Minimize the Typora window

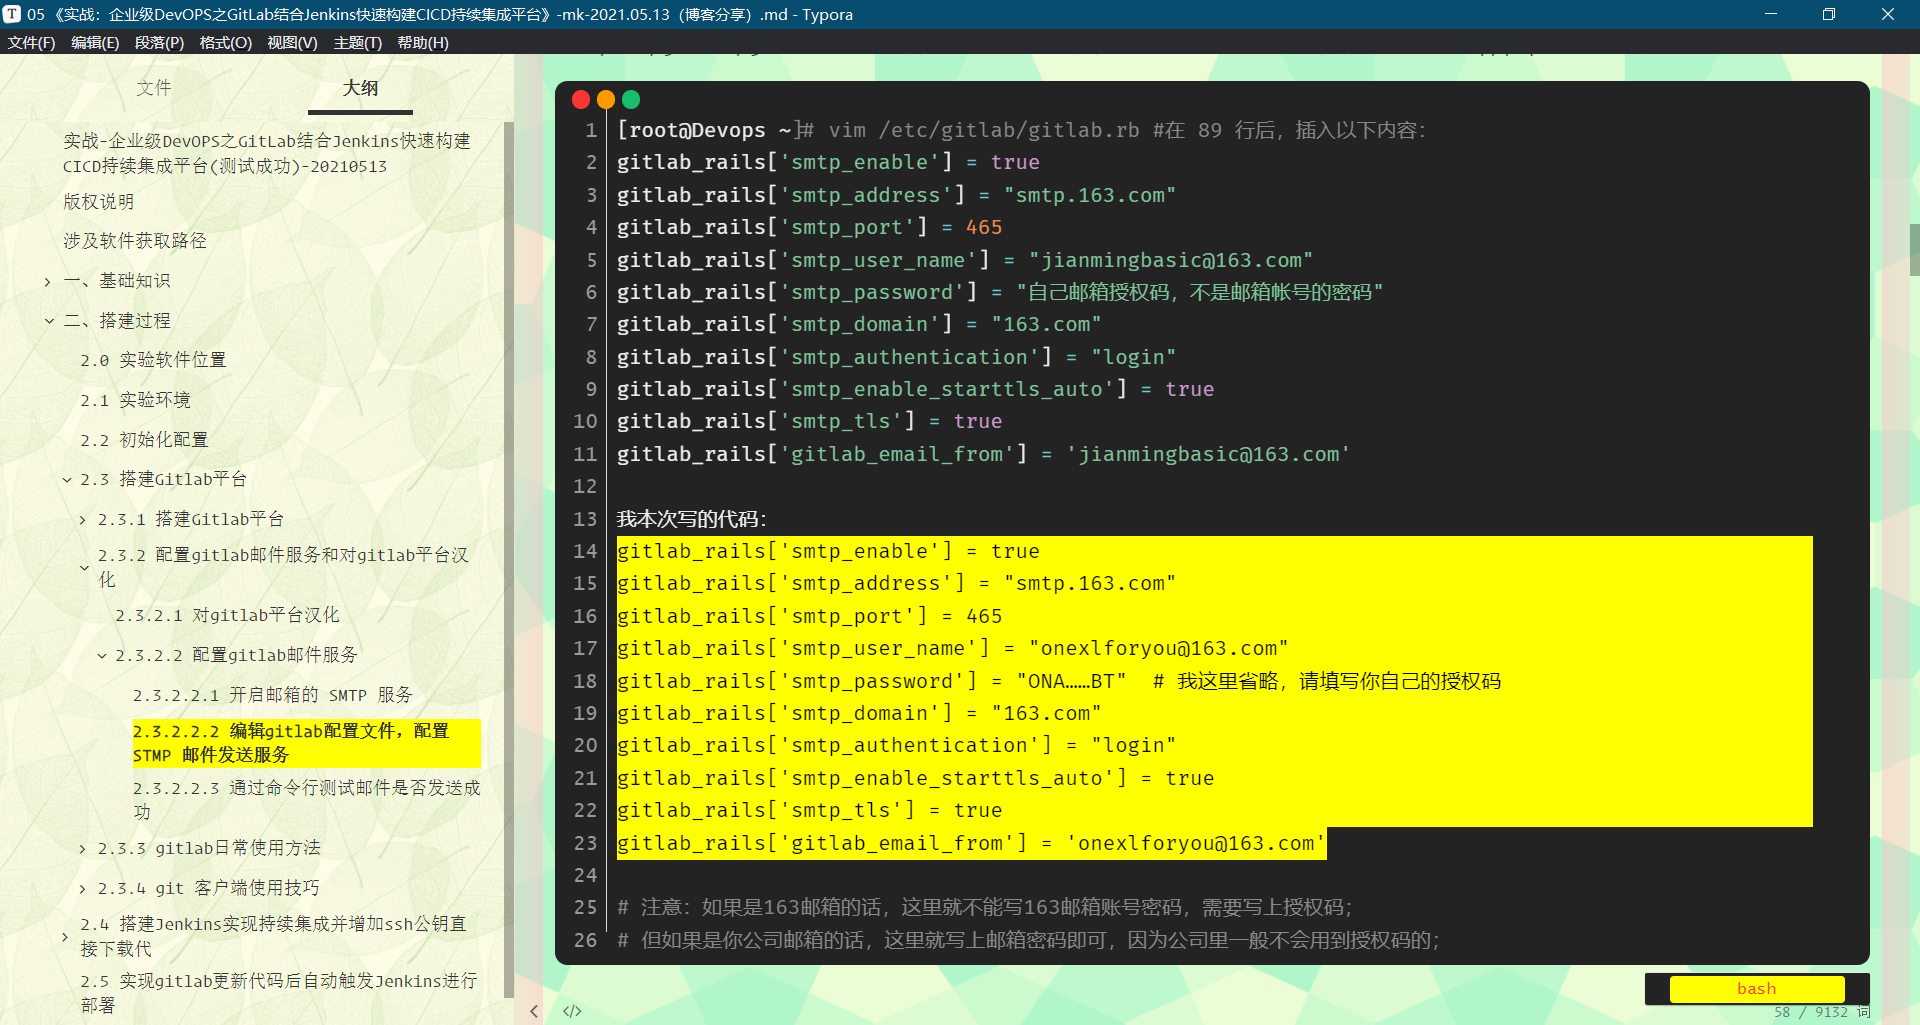point(1770,14)
